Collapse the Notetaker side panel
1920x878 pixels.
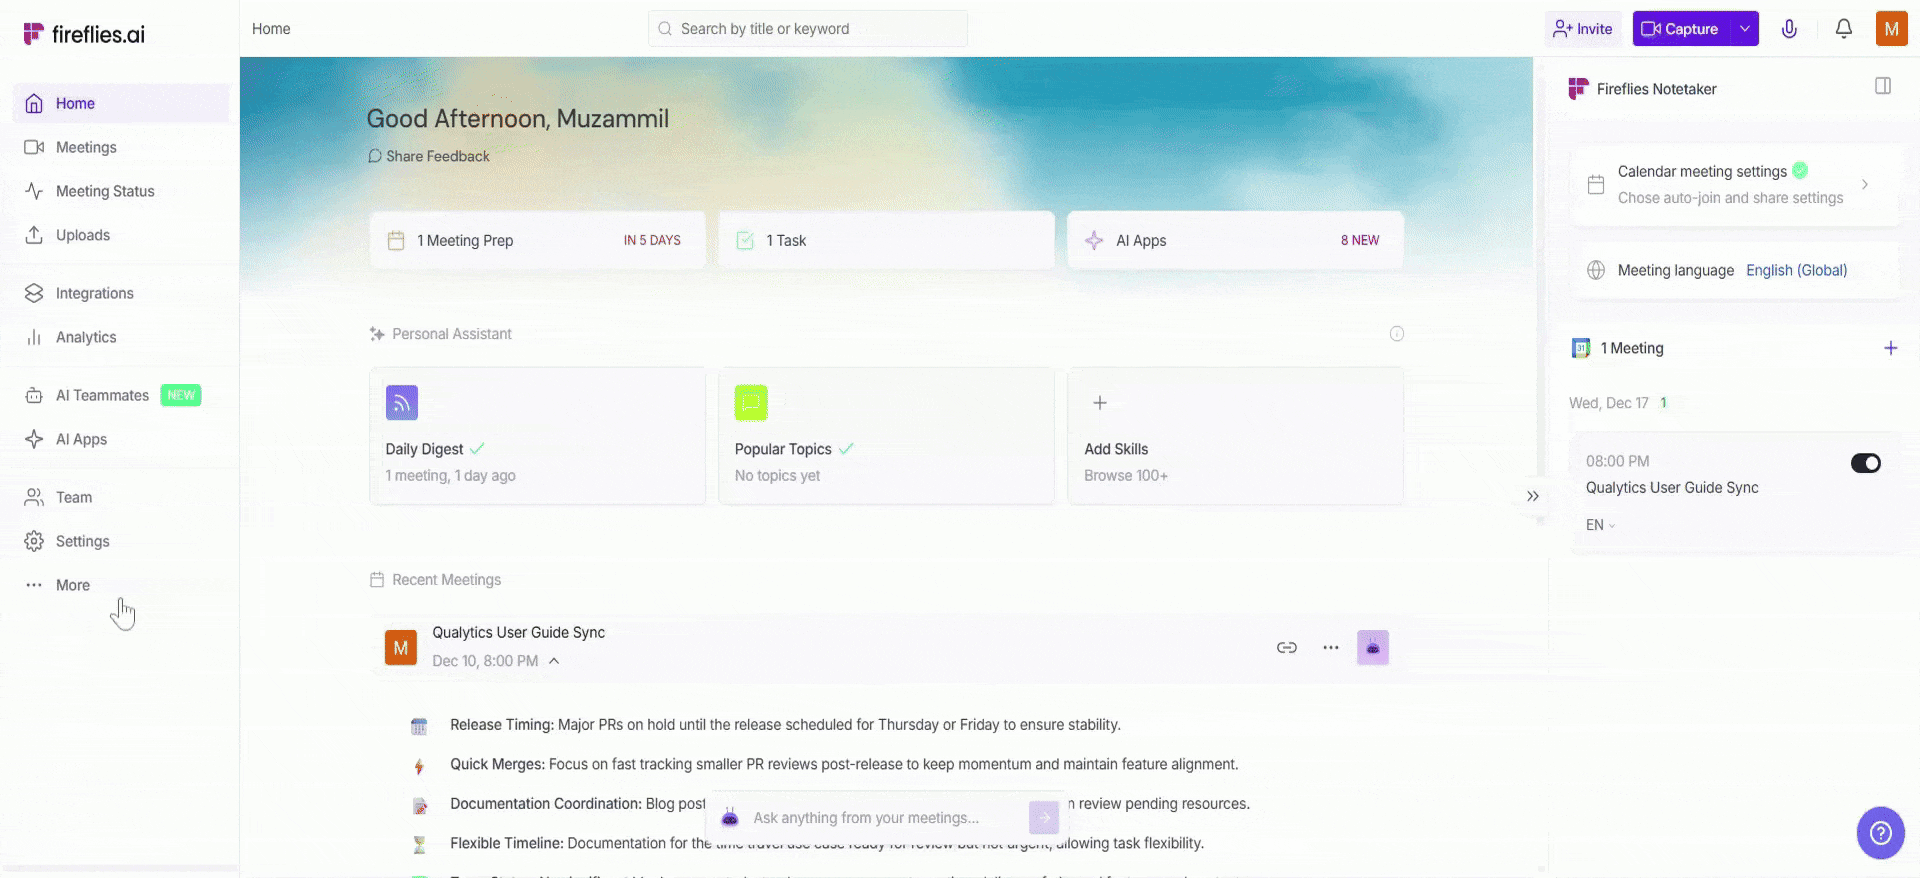tap(1532, 496)
